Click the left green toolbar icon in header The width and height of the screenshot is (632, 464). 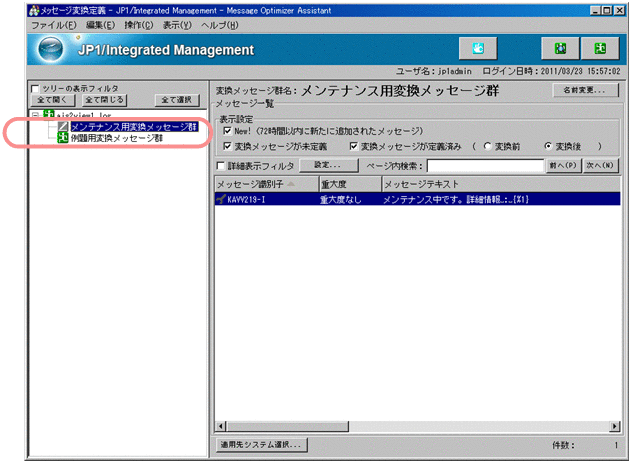pos(559,49)
